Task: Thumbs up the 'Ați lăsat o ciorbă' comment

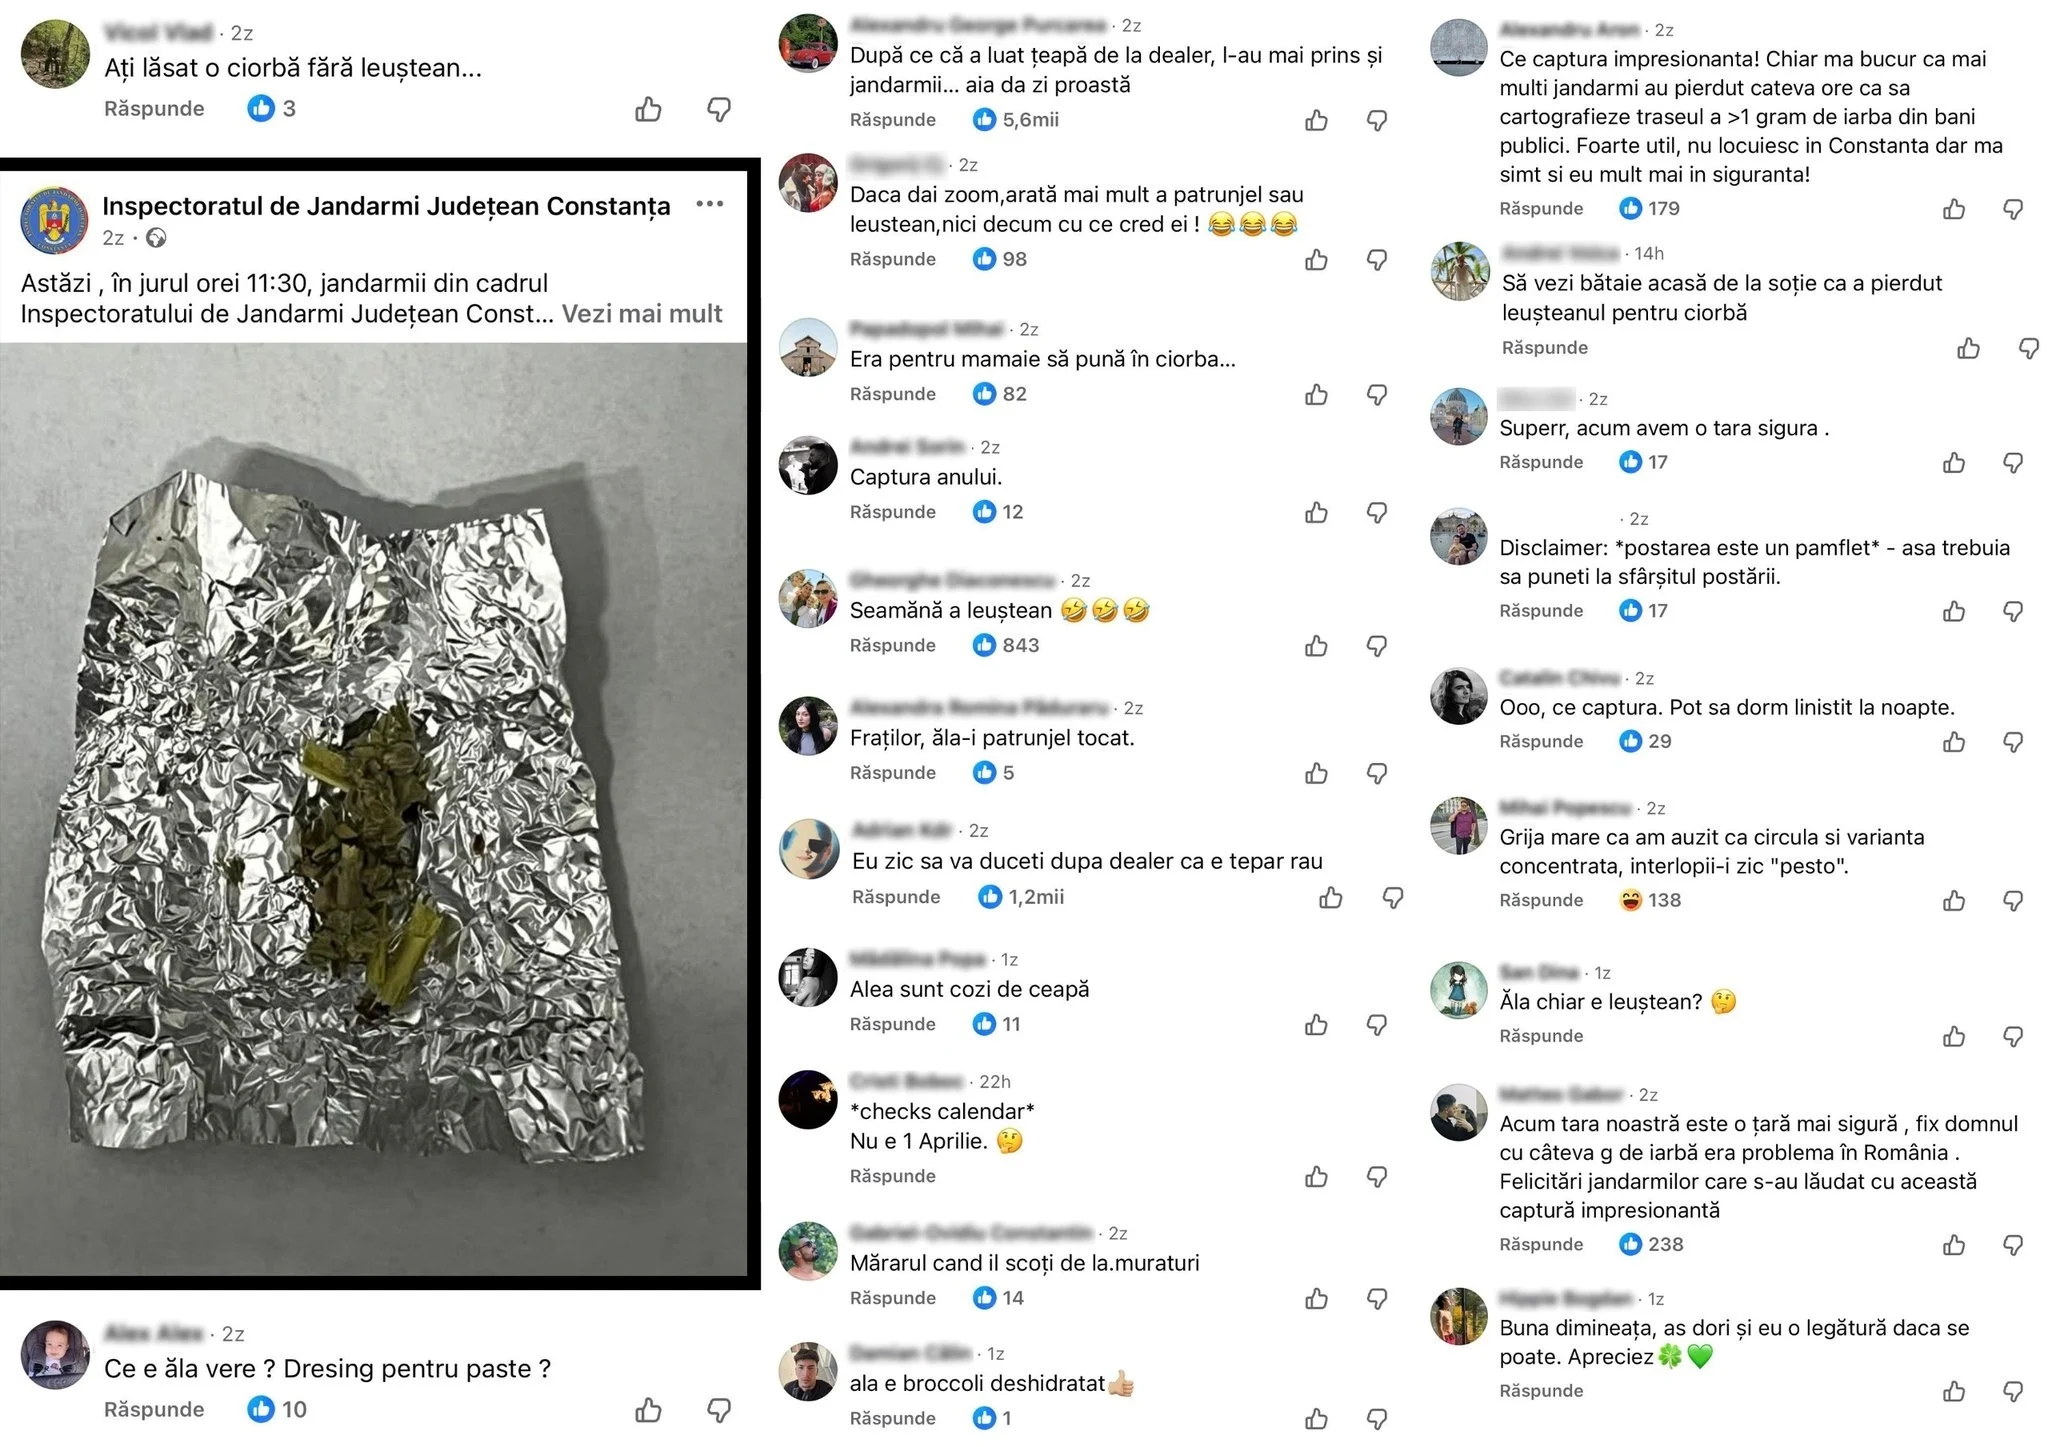Action: (648, 109)
